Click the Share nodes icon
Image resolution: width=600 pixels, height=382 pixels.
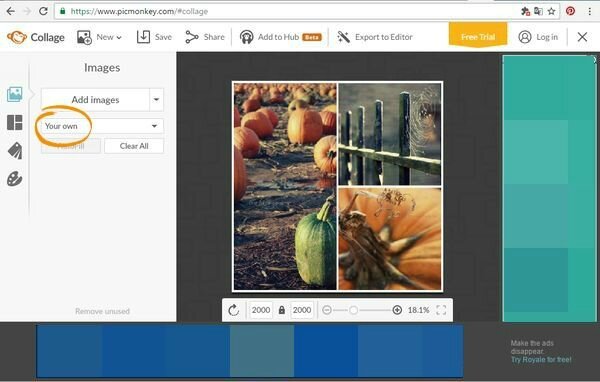[192, 37]
